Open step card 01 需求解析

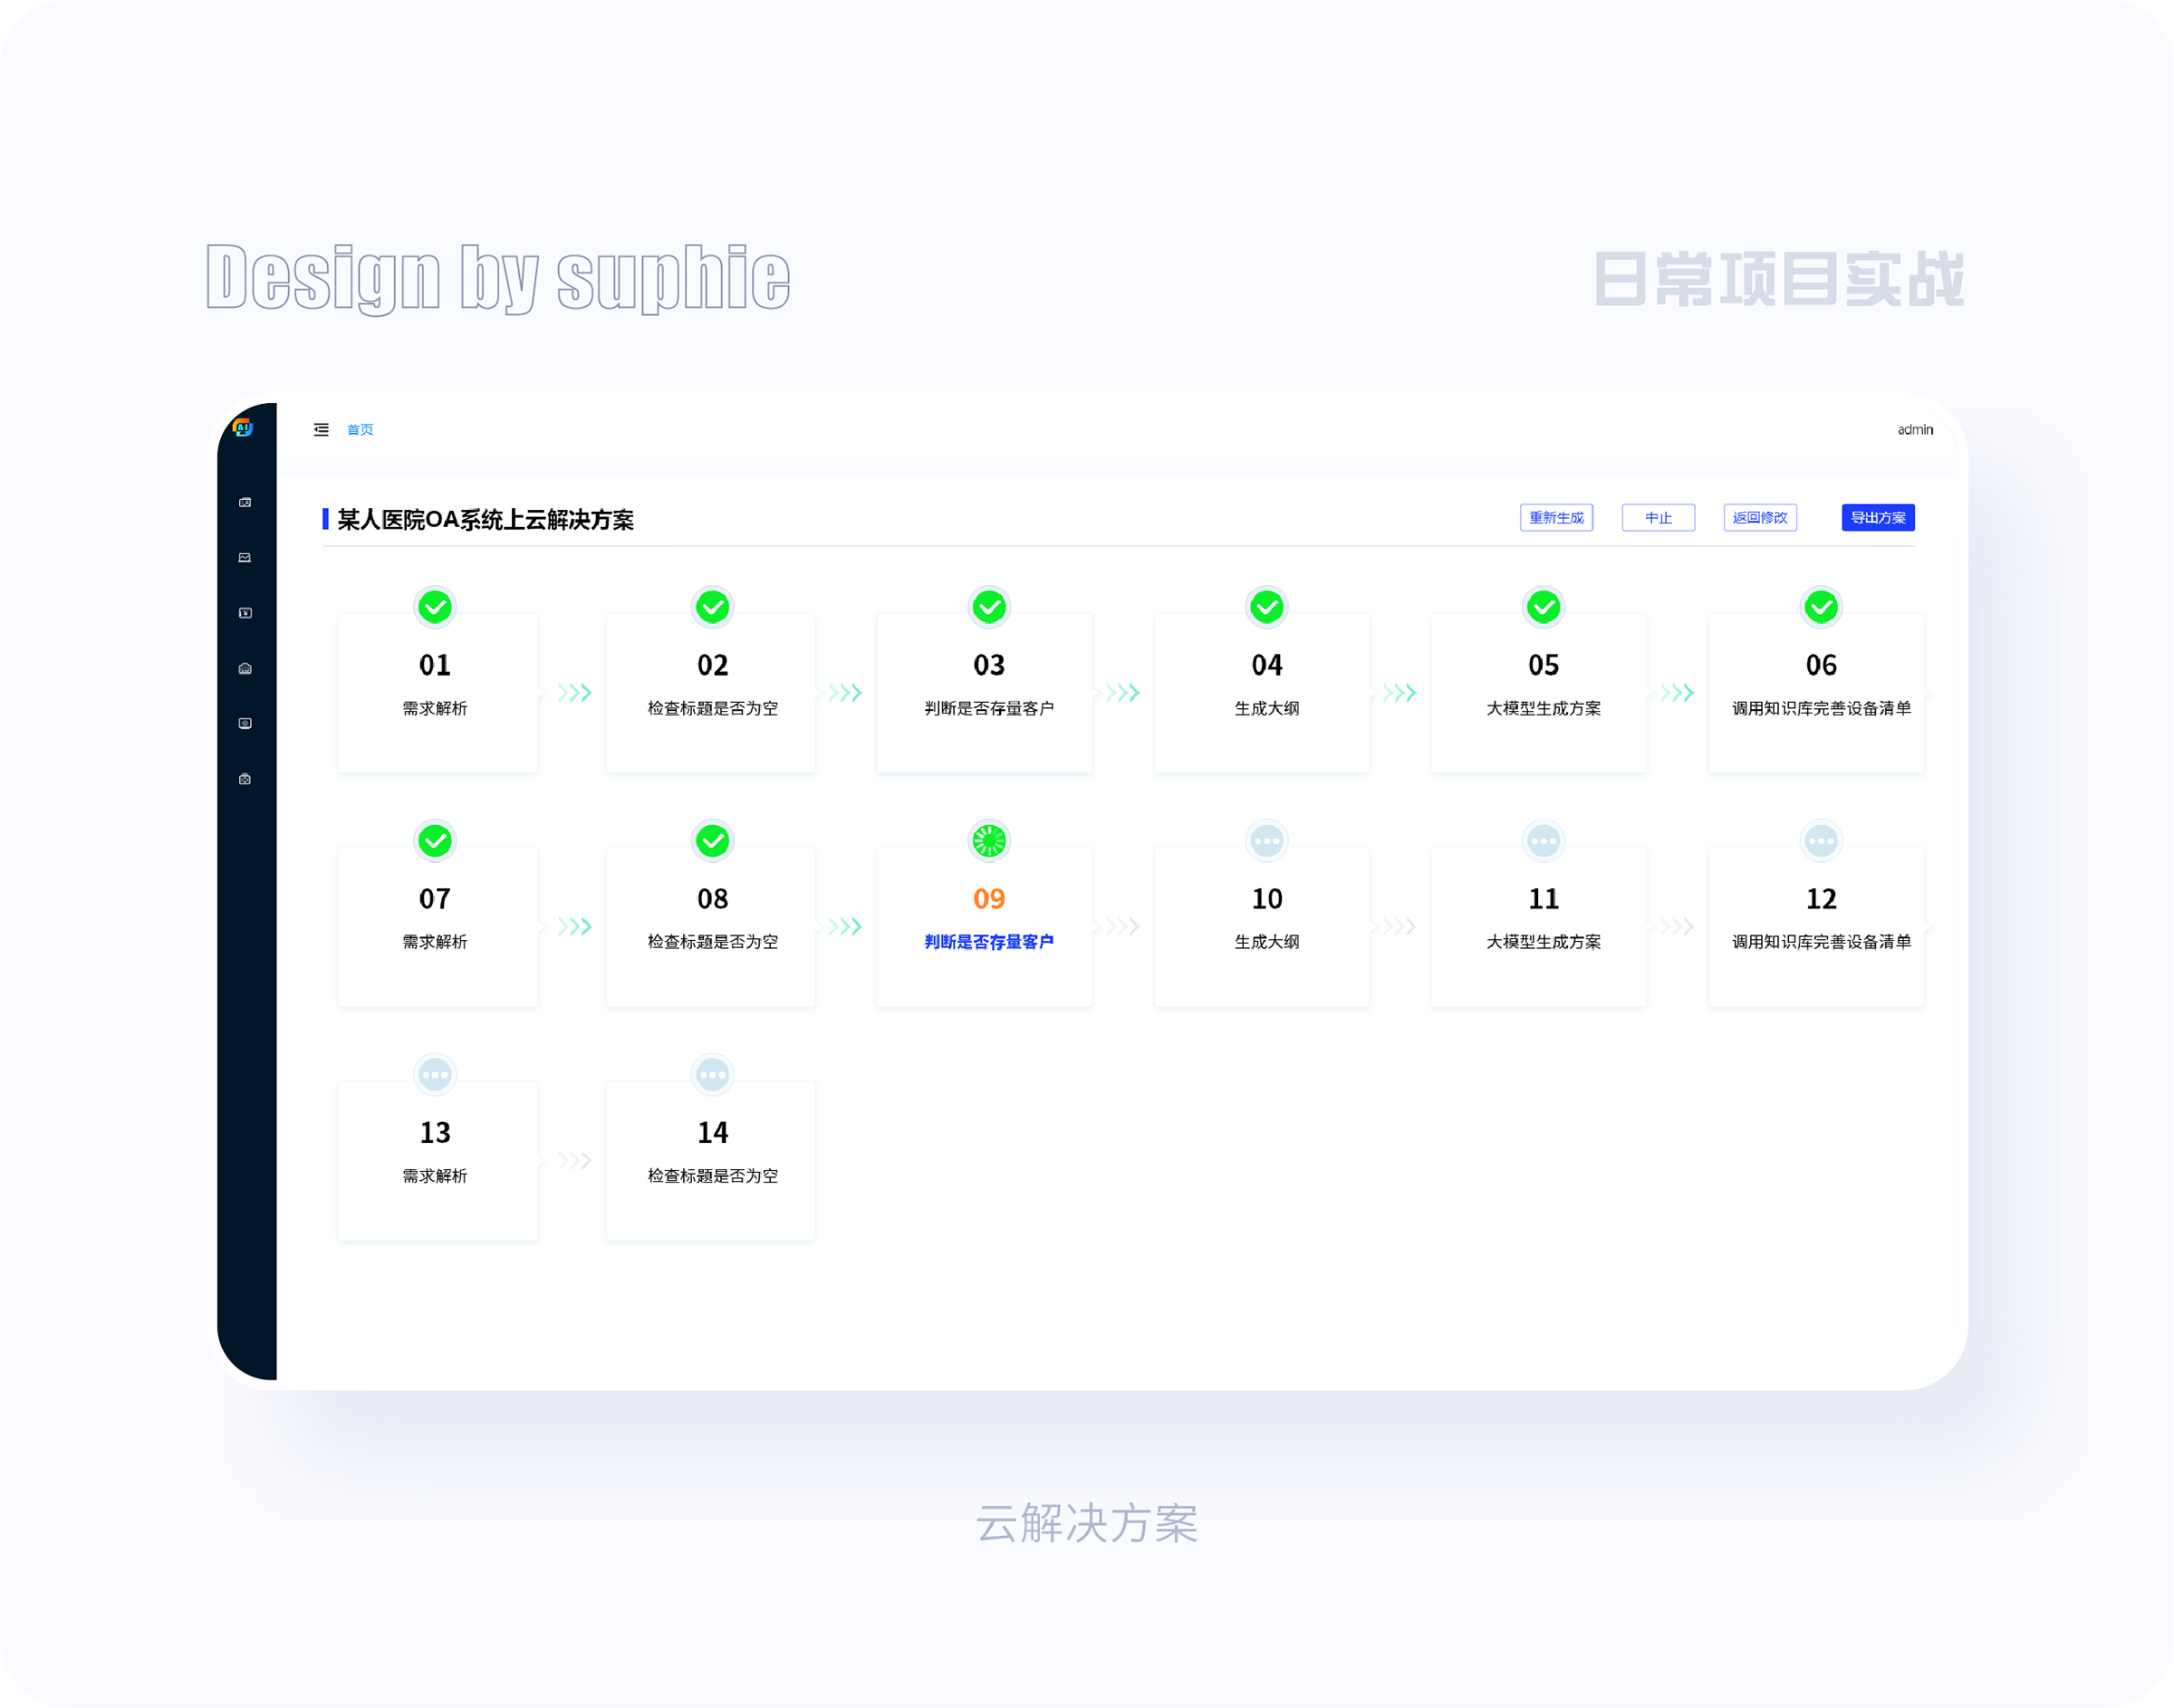pos(438,692)
